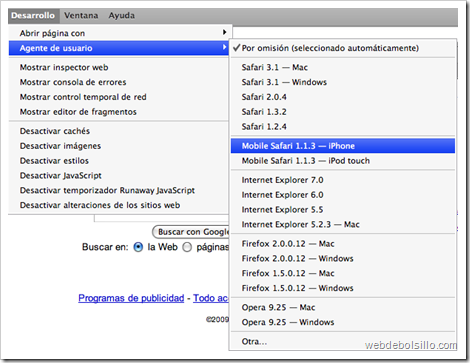Click the Buscar con Google button

pyautogui.click(x=191, y=232)
